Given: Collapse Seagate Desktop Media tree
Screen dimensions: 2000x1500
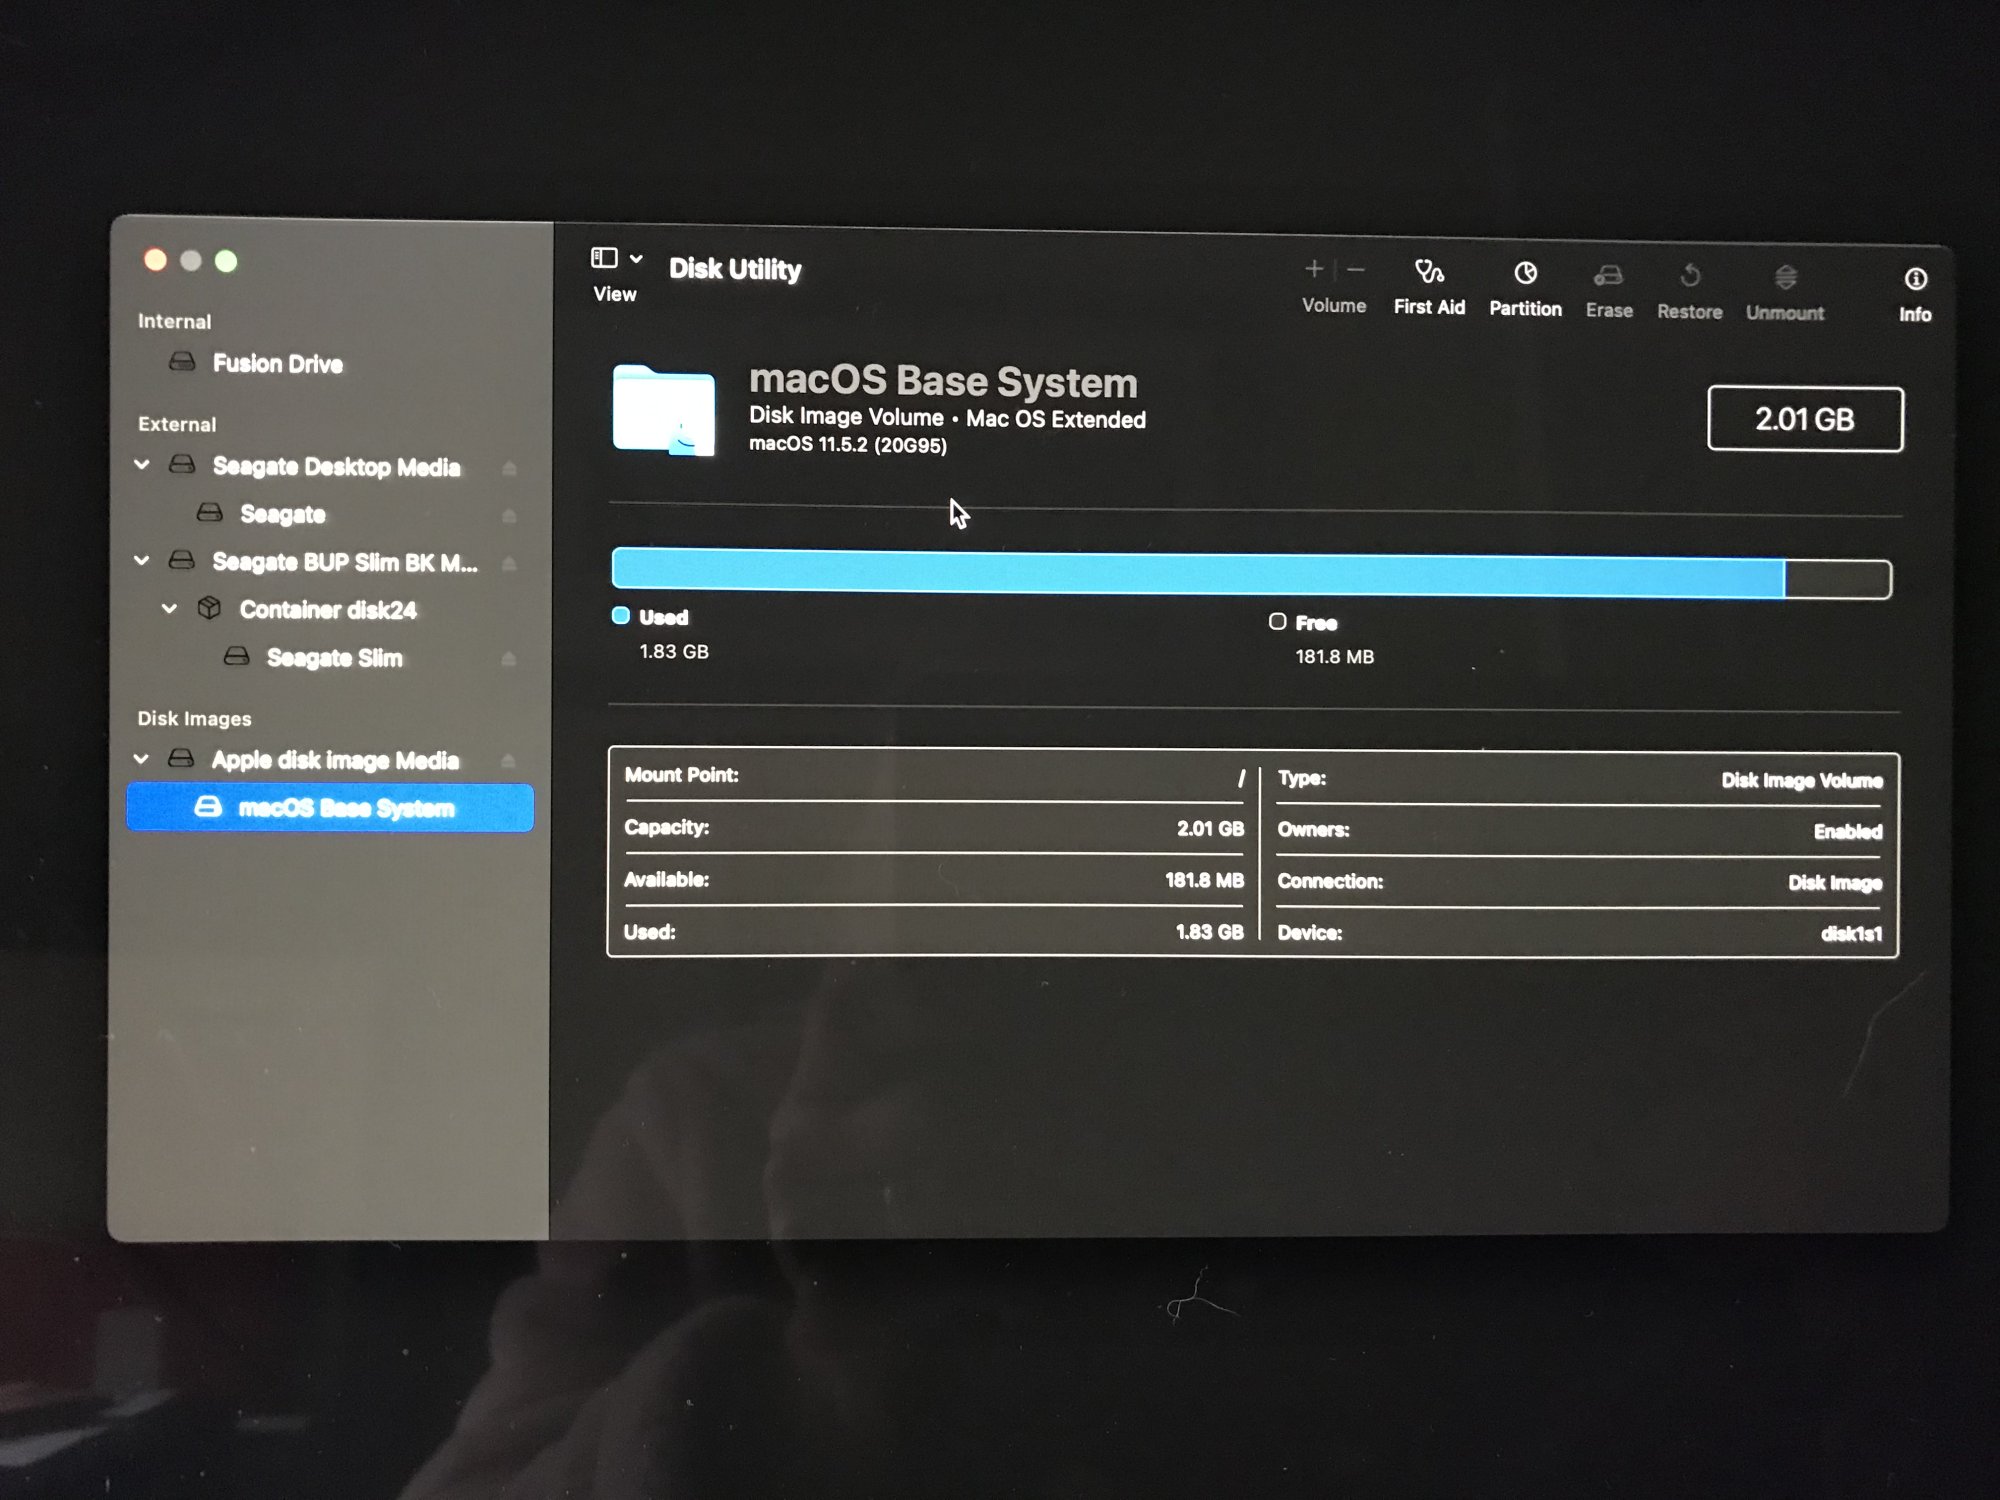Looking at the screenshot, I should coord(142,464).
